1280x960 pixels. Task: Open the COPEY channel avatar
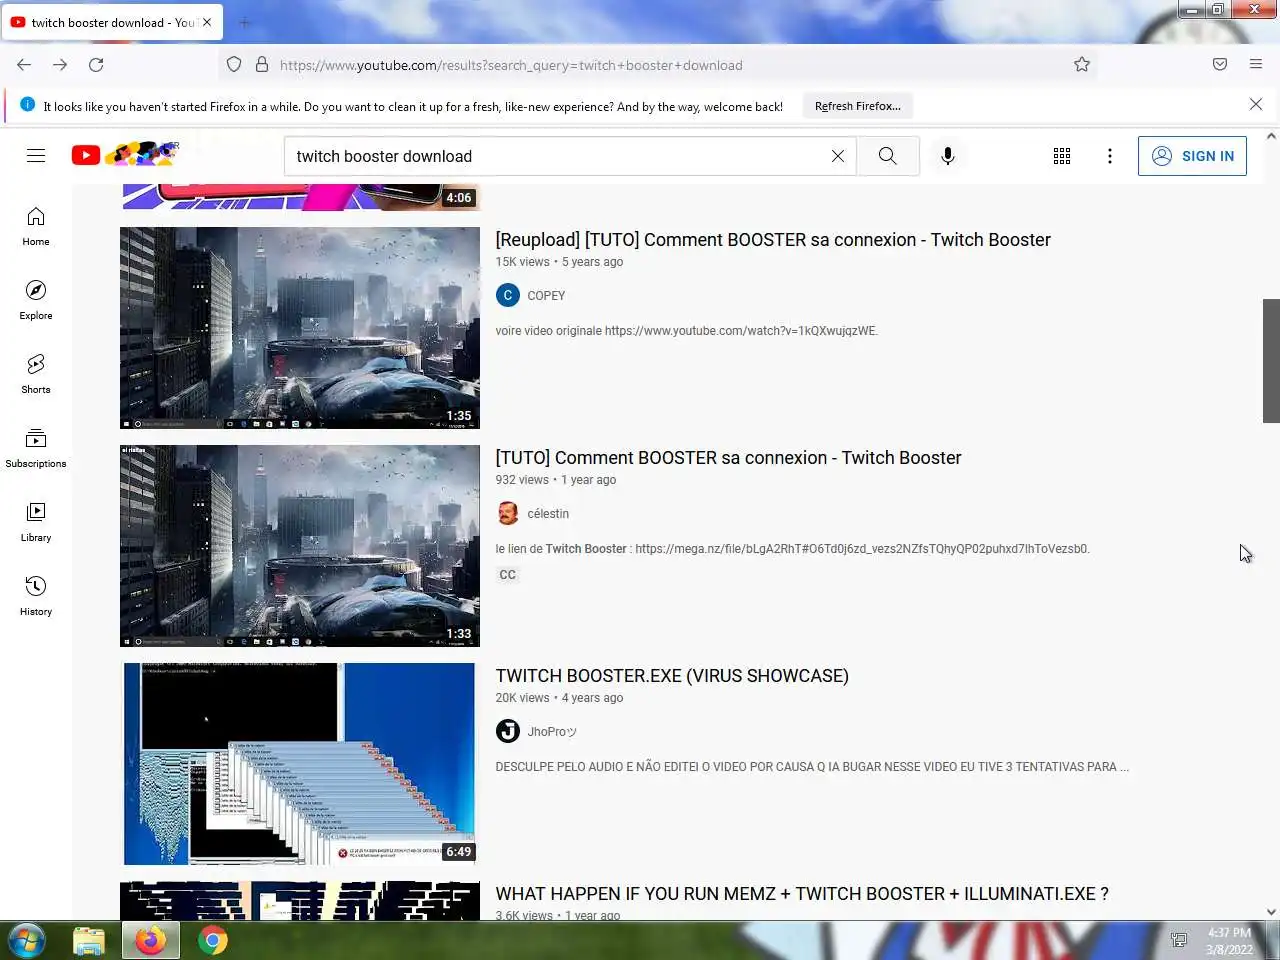pyautogui.click(x=508, y=295)
